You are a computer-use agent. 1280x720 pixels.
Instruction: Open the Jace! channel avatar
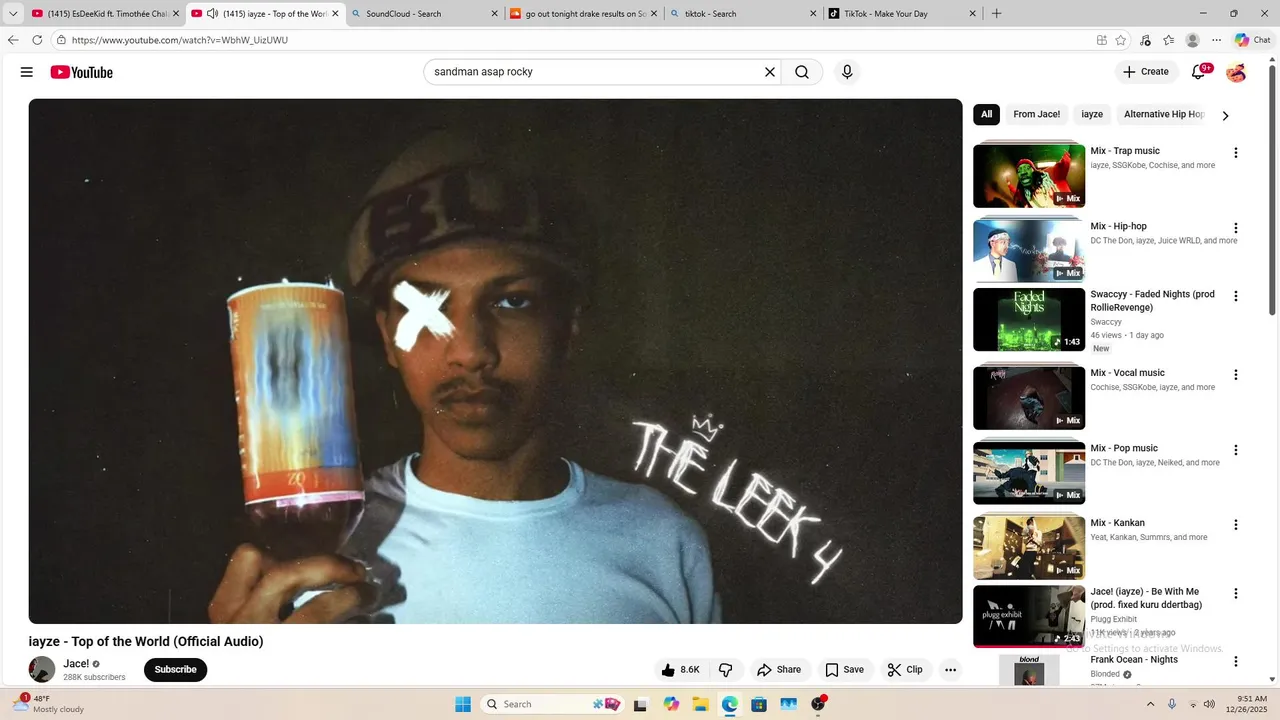42,670
